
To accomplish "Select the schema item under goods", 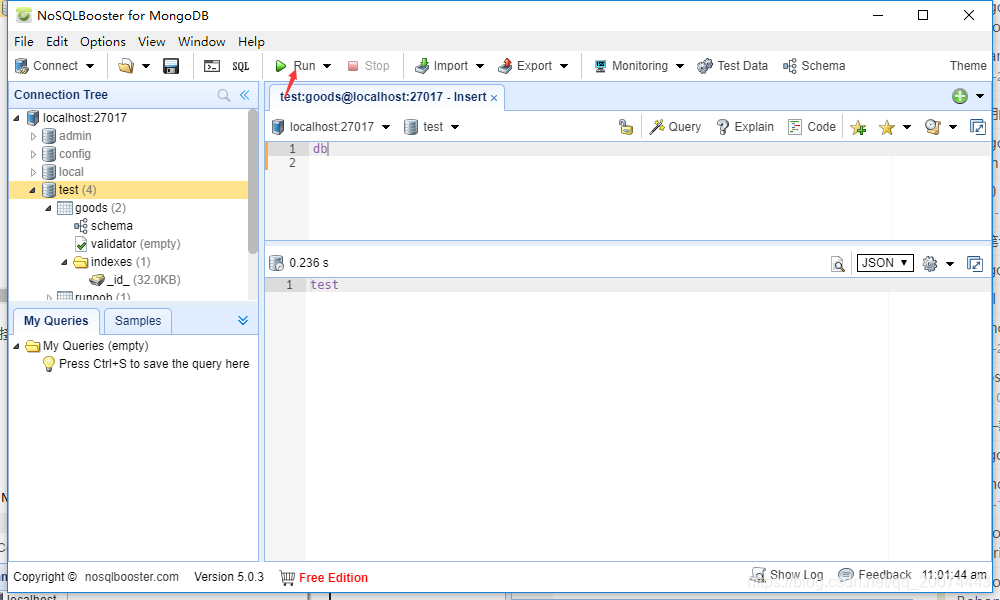I will 112,226.
